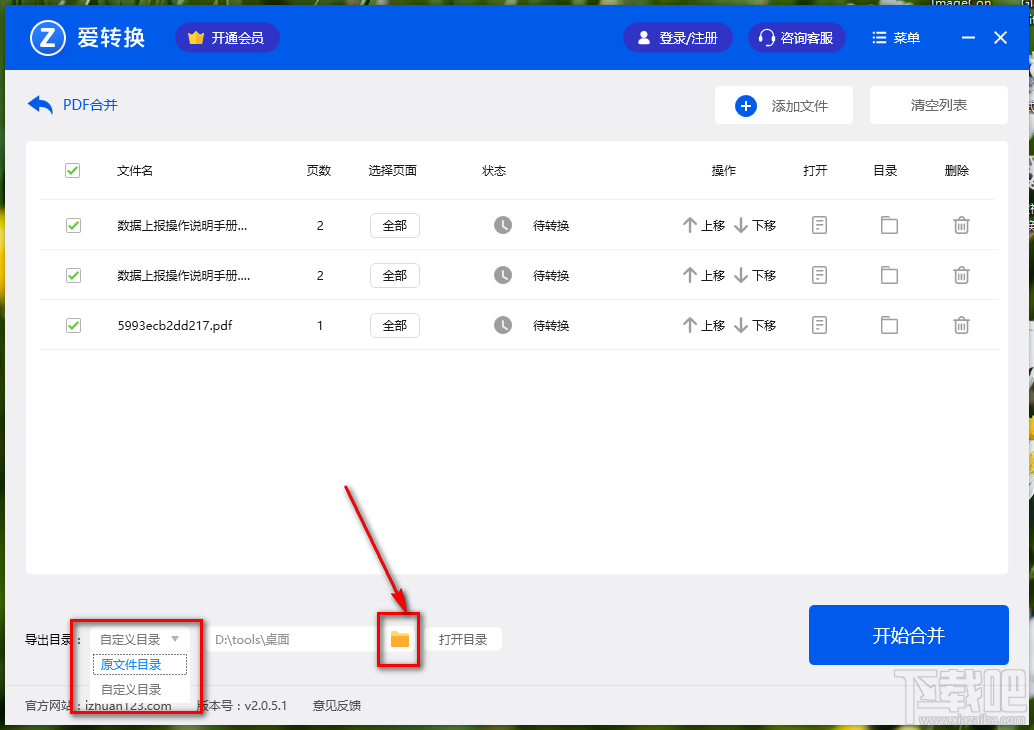This screenshot has width=1034, height=730.
Task: Click the Z logo in the title bar
Action: point(47,37)
